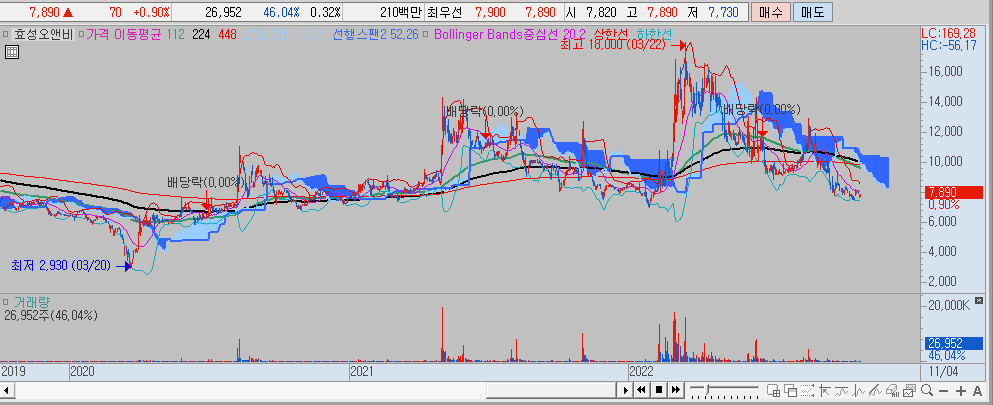Click the 선행스팬1 9,26 label

point(285,34)
